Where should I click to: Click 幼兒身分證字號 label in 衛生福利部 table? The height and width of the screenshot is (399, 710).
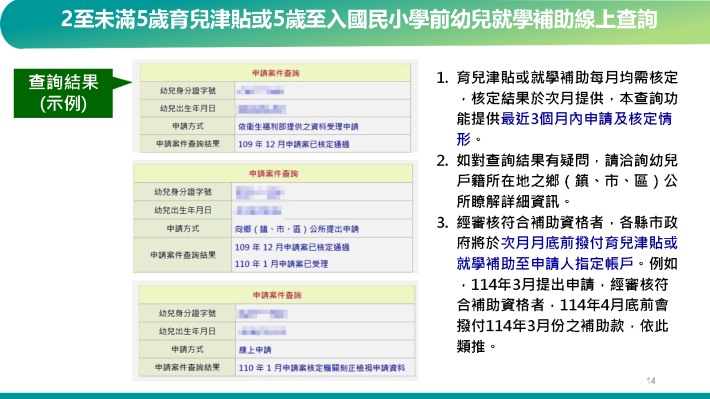coord(187,91)
